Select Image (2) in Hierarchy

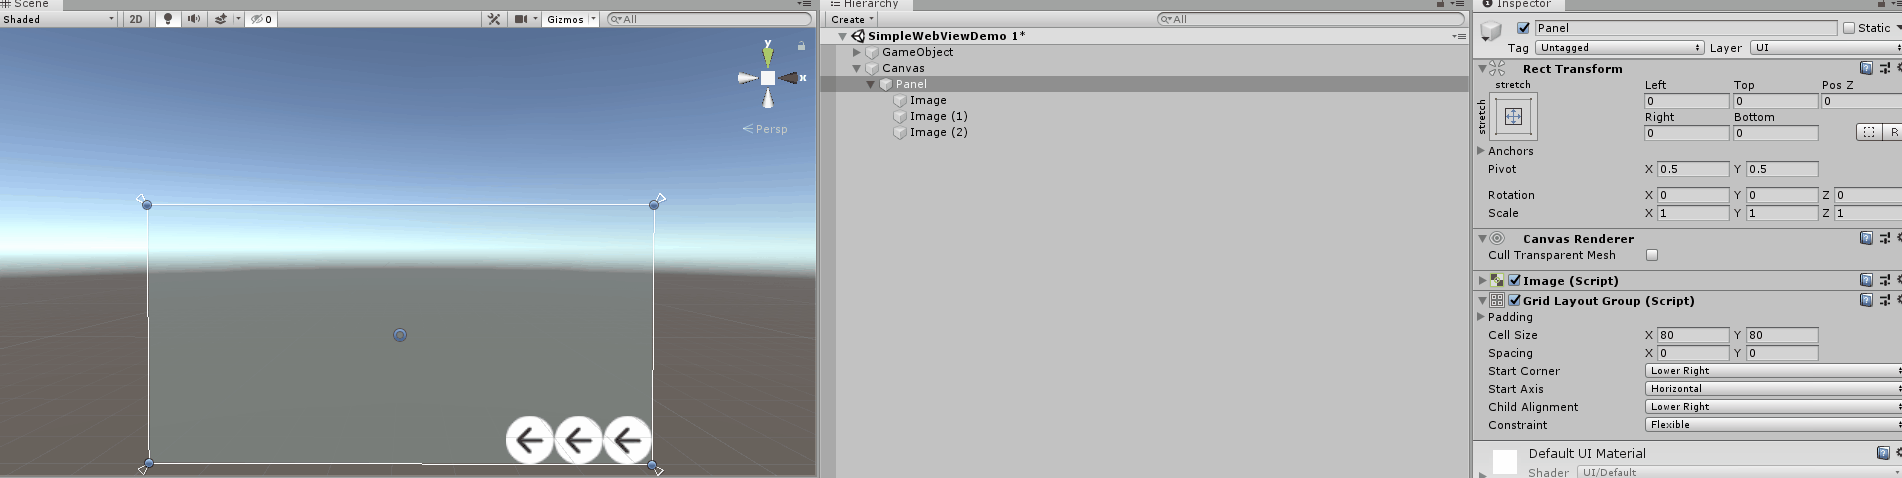[x=938, y=132]
